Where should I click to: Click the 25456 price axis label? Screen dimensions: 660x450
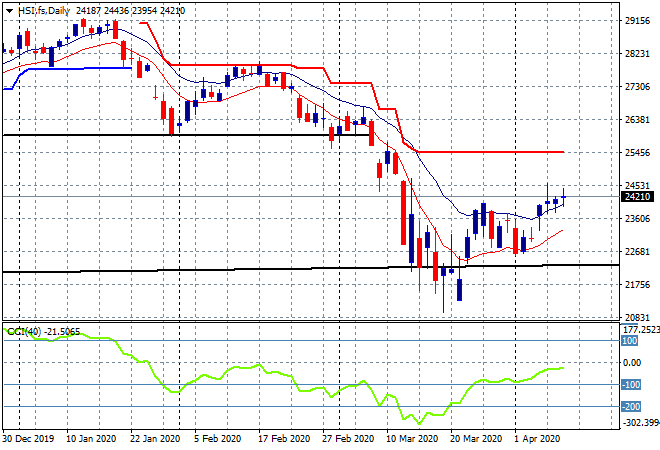637,152
